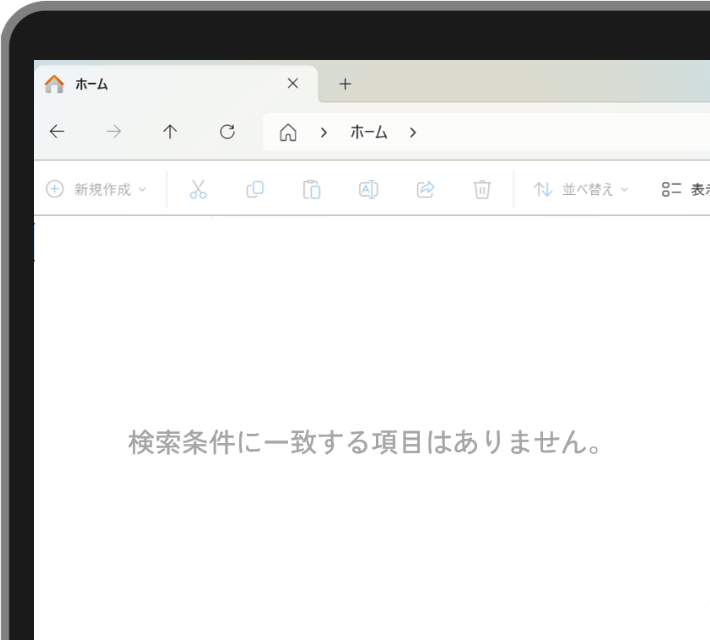Click the paste clipboard icon

point(312,189)
